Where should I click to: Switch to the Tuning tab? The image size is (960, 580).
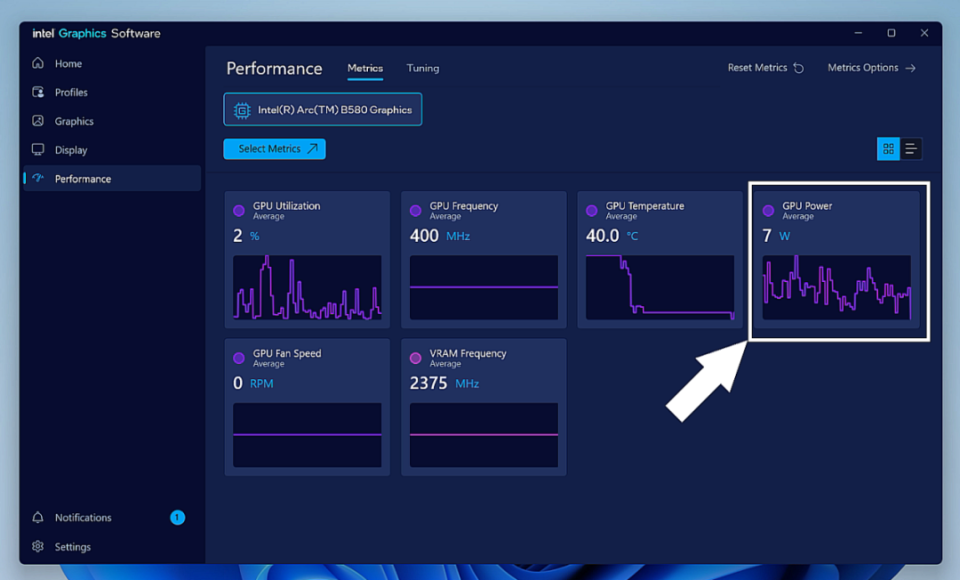click(422, 68)
